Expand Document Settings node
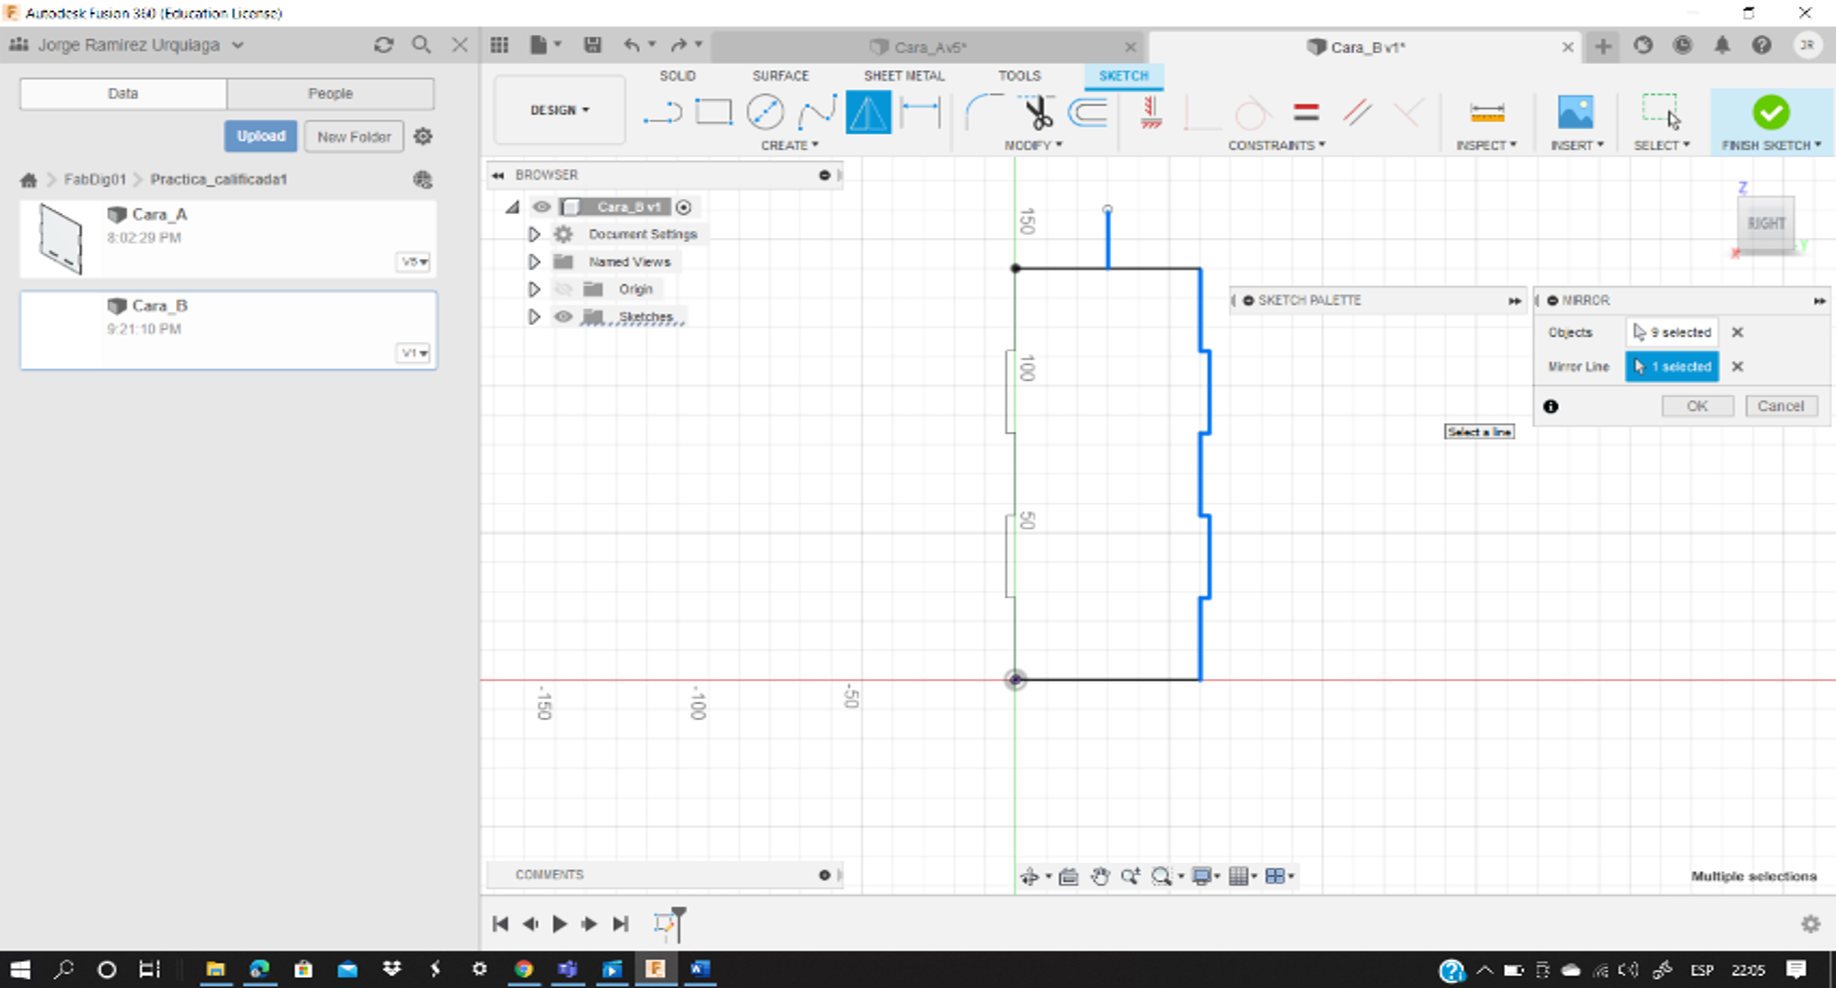 click(534, 234)
